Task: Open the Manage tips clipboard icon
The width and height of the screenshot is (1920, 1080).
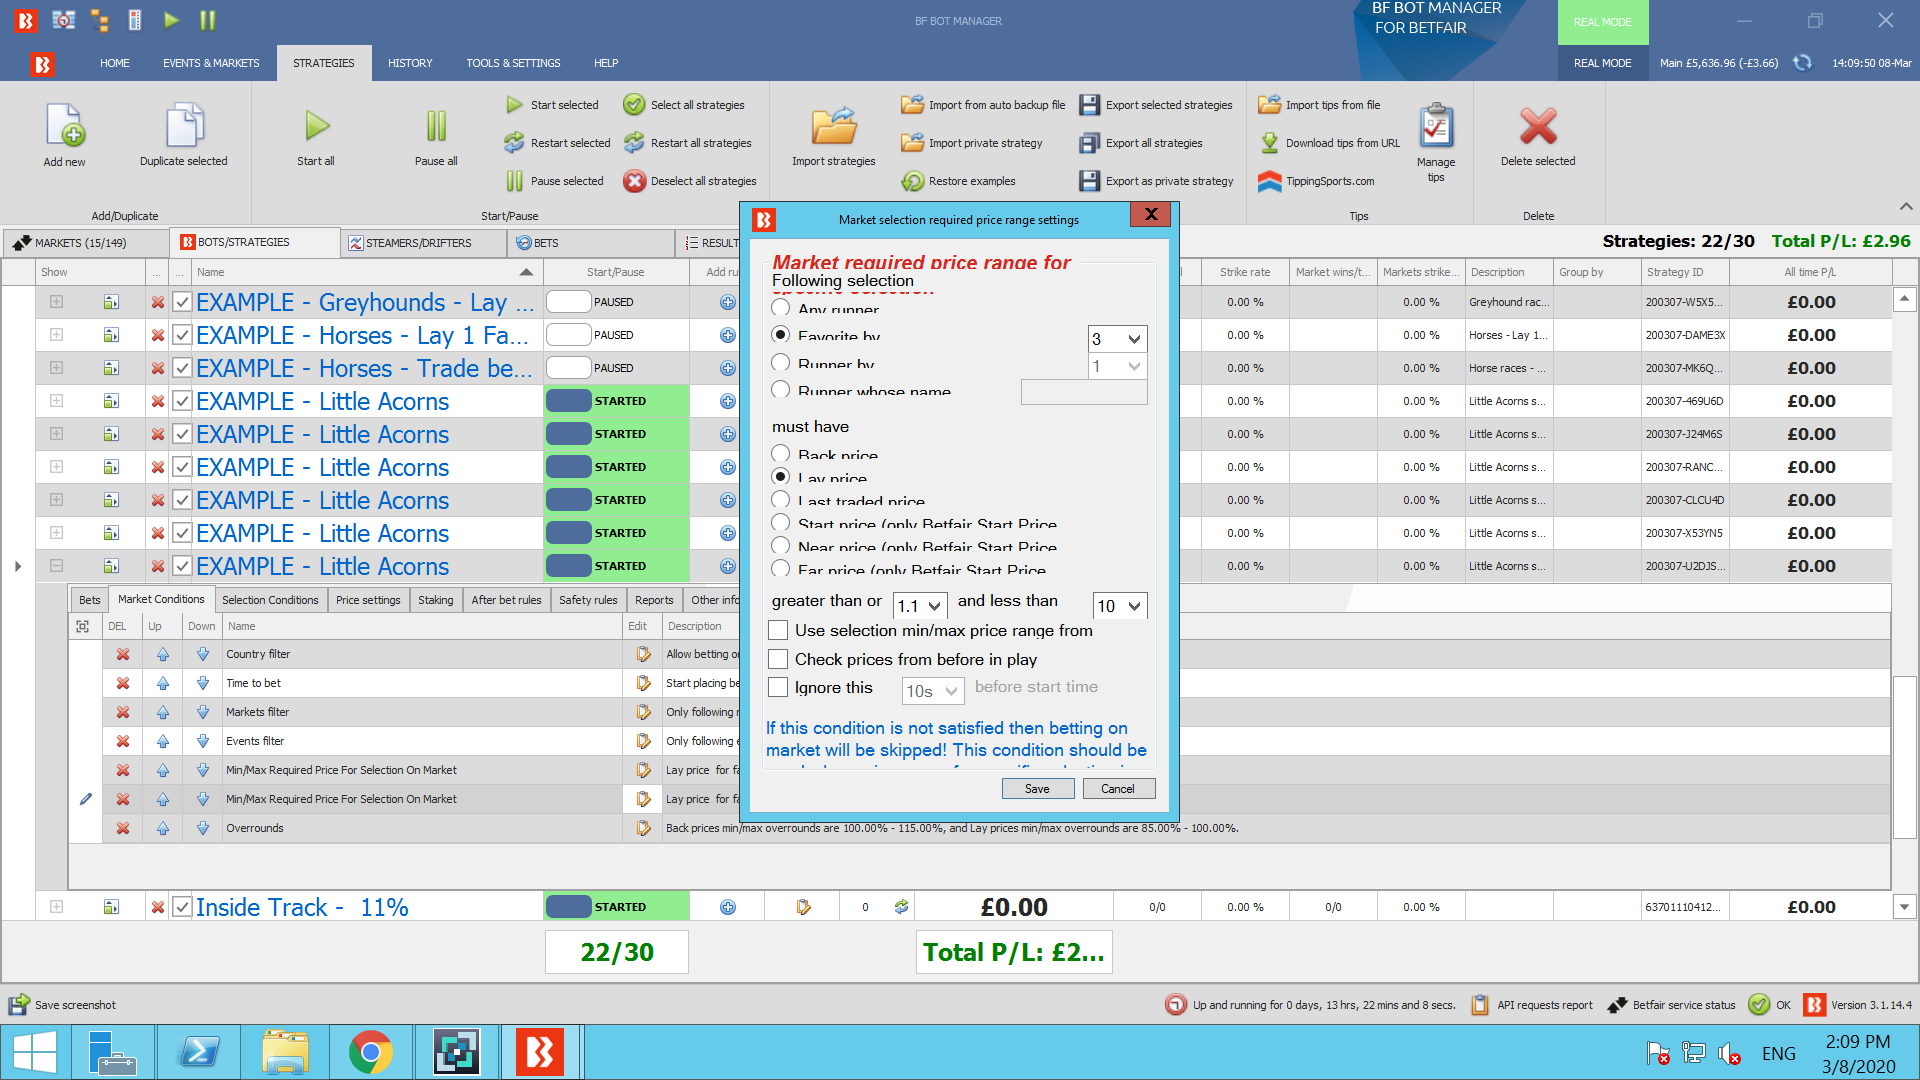Action: click(x=1436, y=127)
